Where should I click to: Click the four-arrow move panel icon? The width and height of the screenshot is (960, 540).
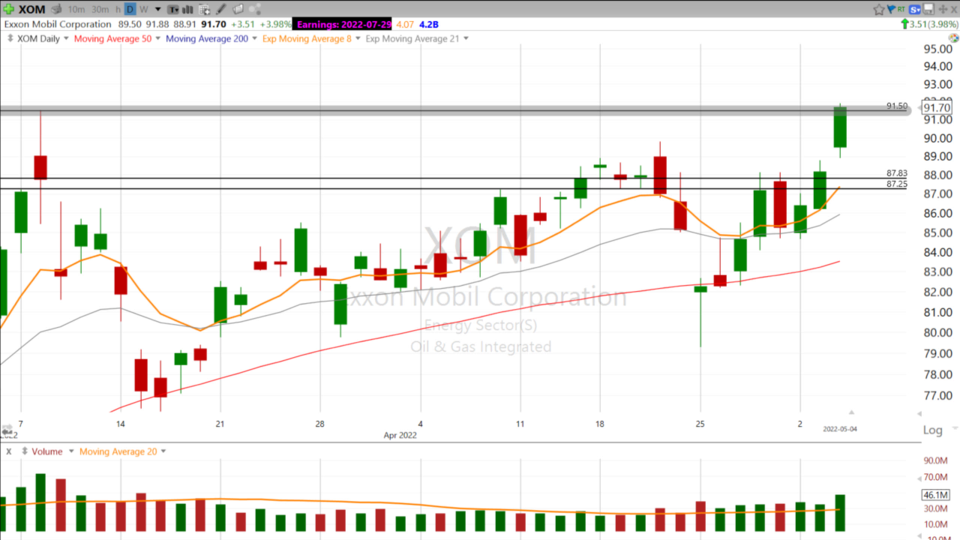pos(943,9)
